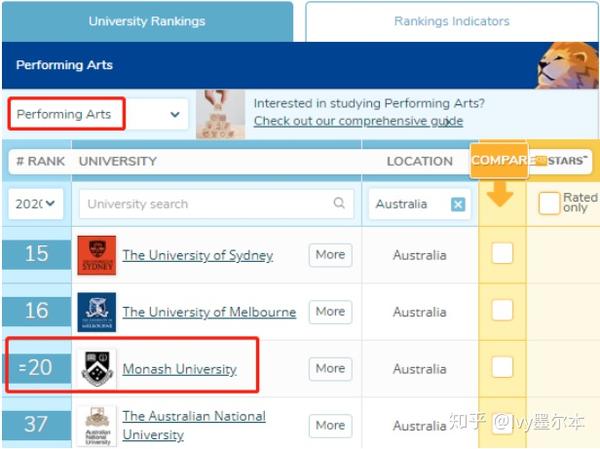Open The University of Melbourne link
Image resolution: width=600 pixels, height=449 pixels.
click(209, 312)
